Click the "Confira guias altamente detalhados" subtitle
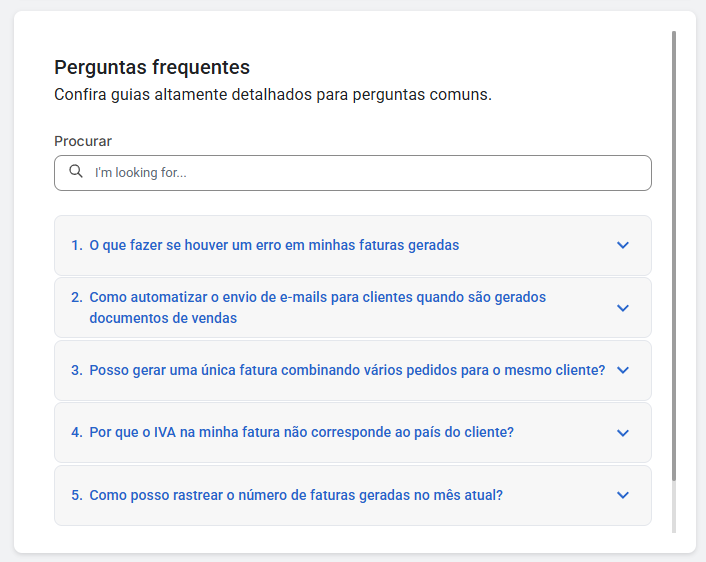This screenshot has height=562, width=706. coord(273,96)
